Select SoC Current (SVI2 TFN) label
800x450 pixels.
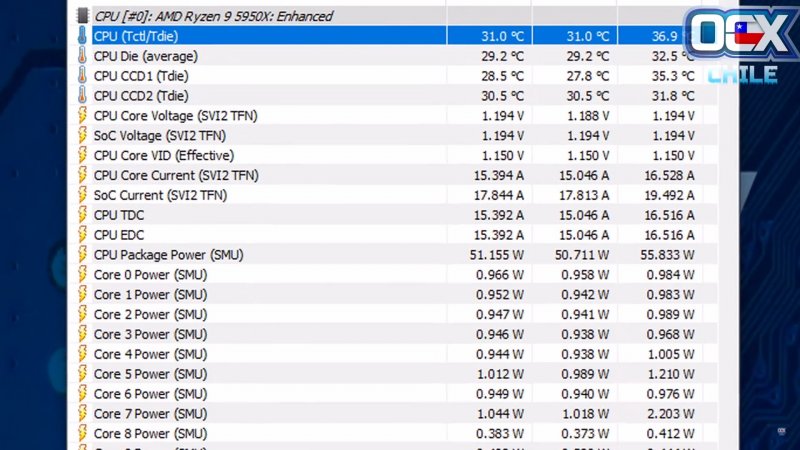click(160, 195)
